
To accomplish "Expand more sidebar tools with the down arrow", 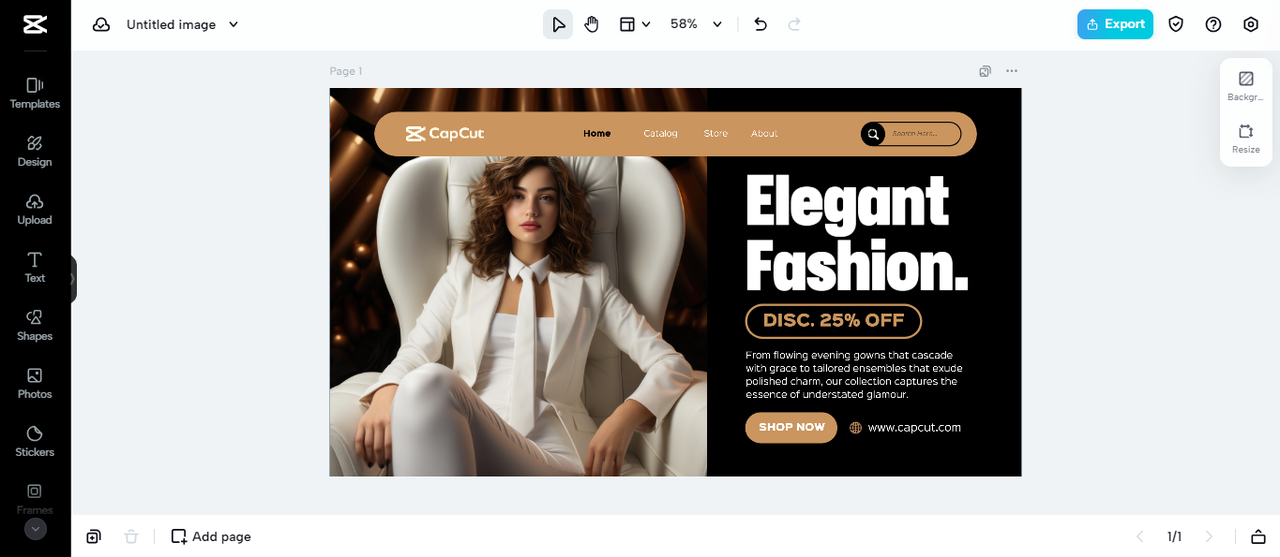I will click(x=35, y=529).
